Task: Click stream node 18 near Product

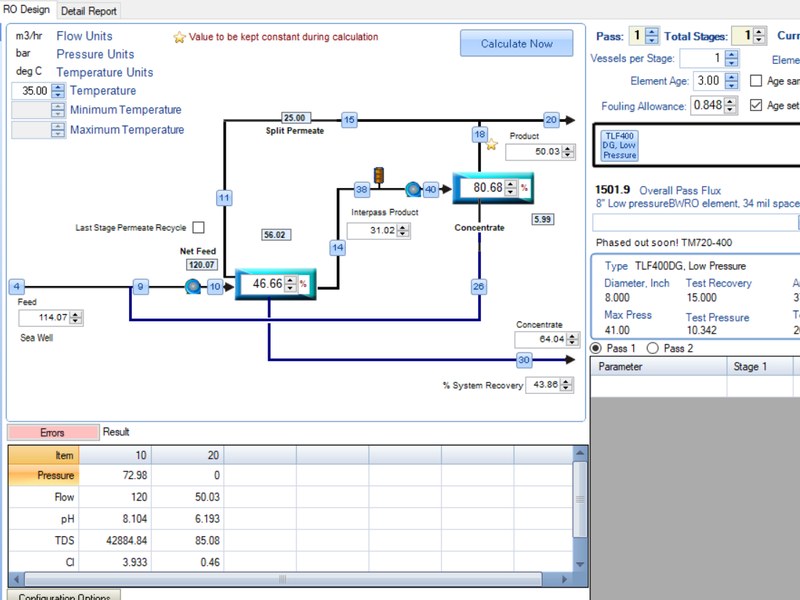Action: click(480, 135)
